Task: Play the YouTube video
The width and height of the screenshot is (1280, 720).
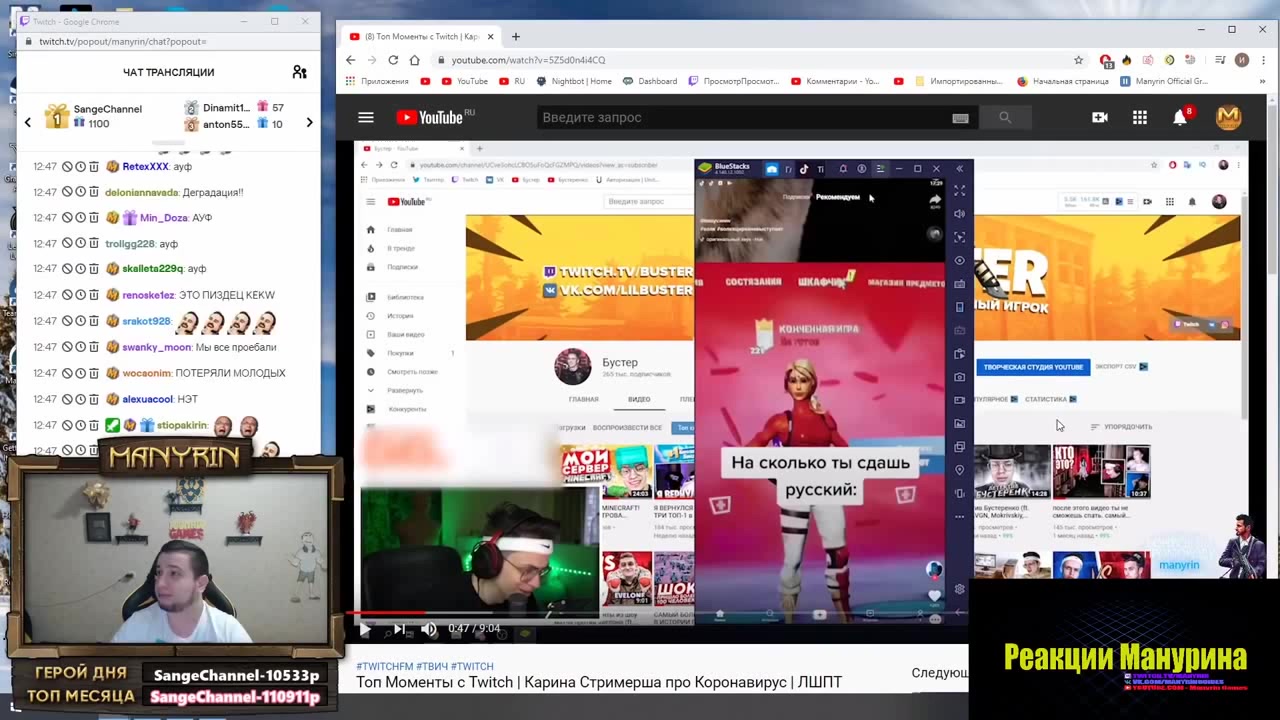Action: 364,629
